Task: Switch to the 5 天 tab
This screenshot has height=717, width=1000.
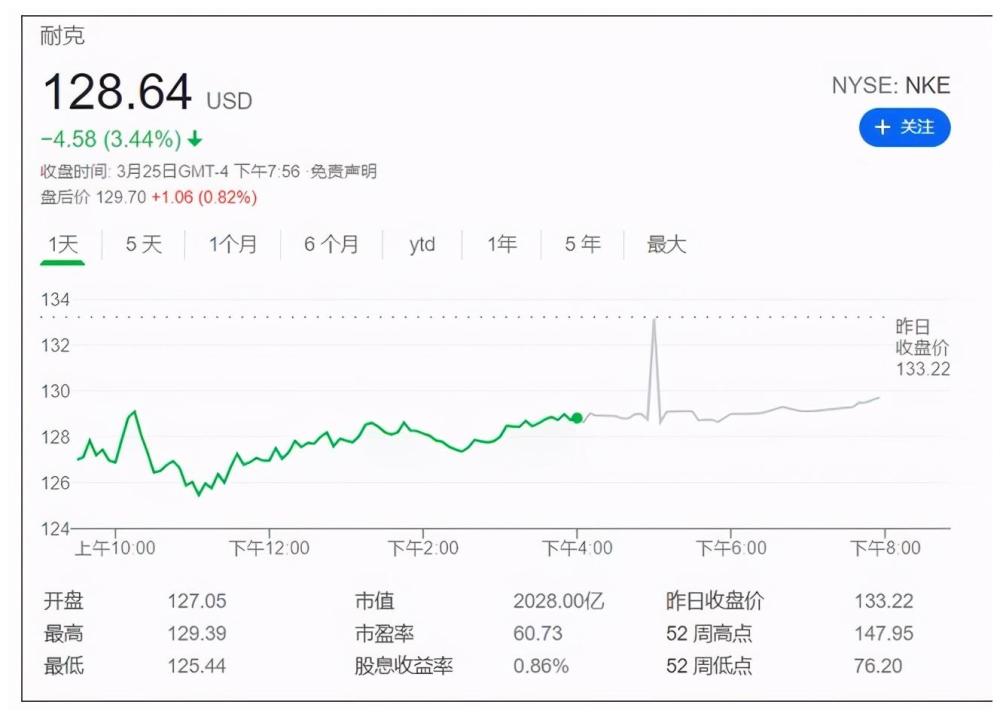Action: pyautogui.click(x=143, y=244)
